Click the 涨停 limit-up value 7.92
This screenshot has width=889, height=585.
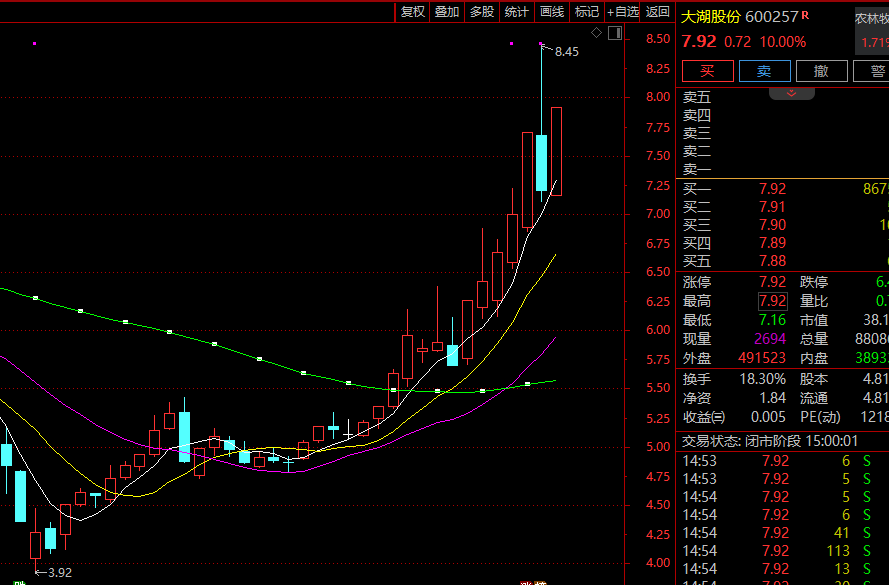pyautogui.click(x=772, y=282)
